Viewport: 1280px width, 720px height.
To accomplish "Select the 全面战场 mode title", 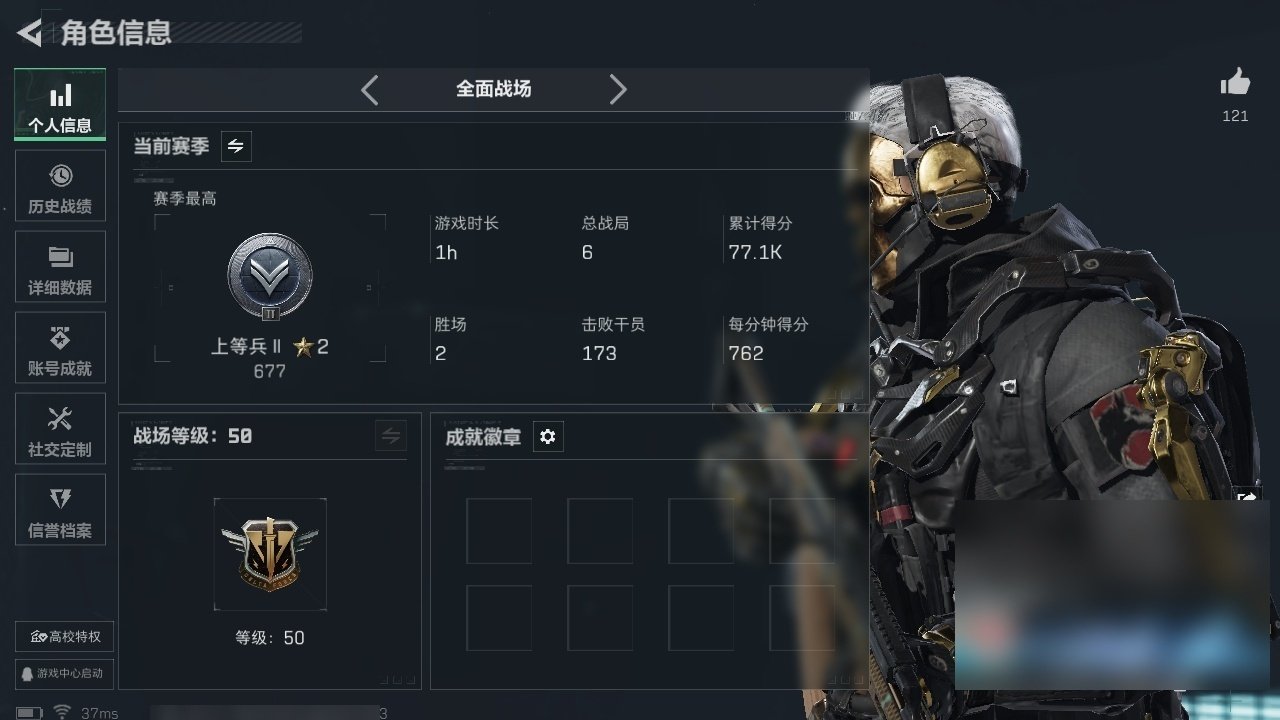I will pos(494,89).
